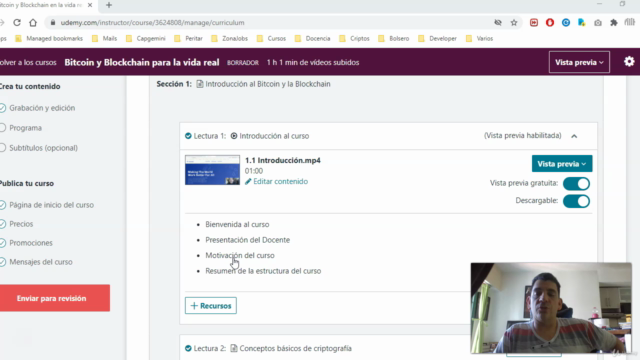The image size is (640, 360).
Task: Open course settings gear icon
Action: [x=629, y=62]
